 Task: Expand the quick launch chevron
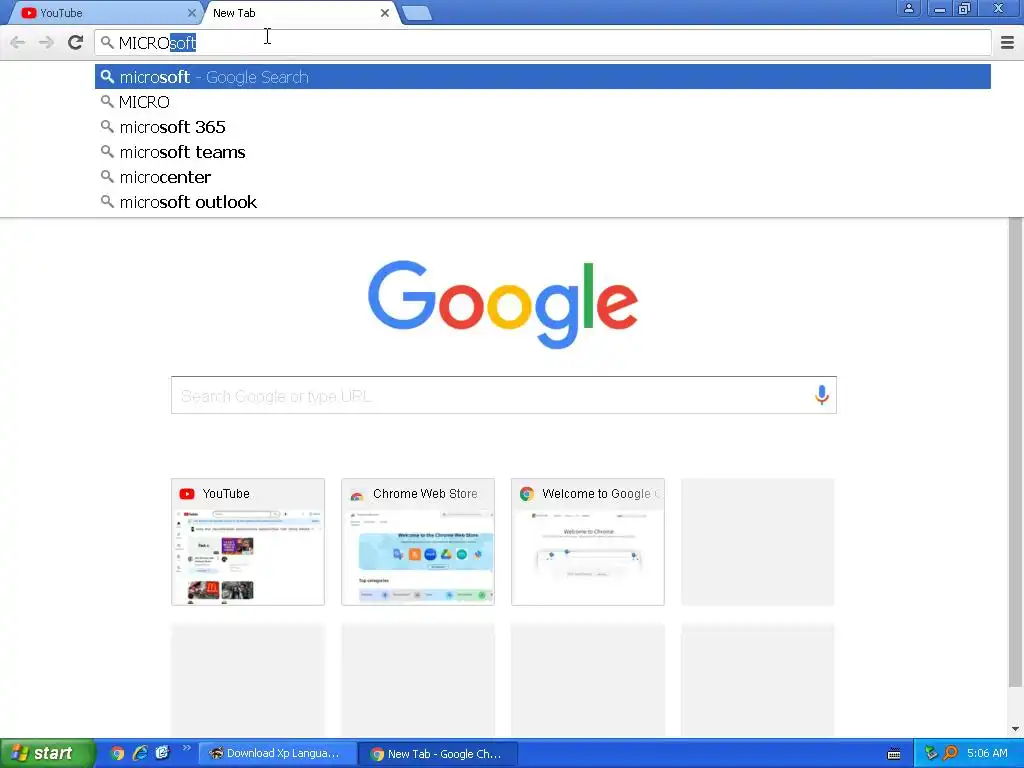[187, 748]
